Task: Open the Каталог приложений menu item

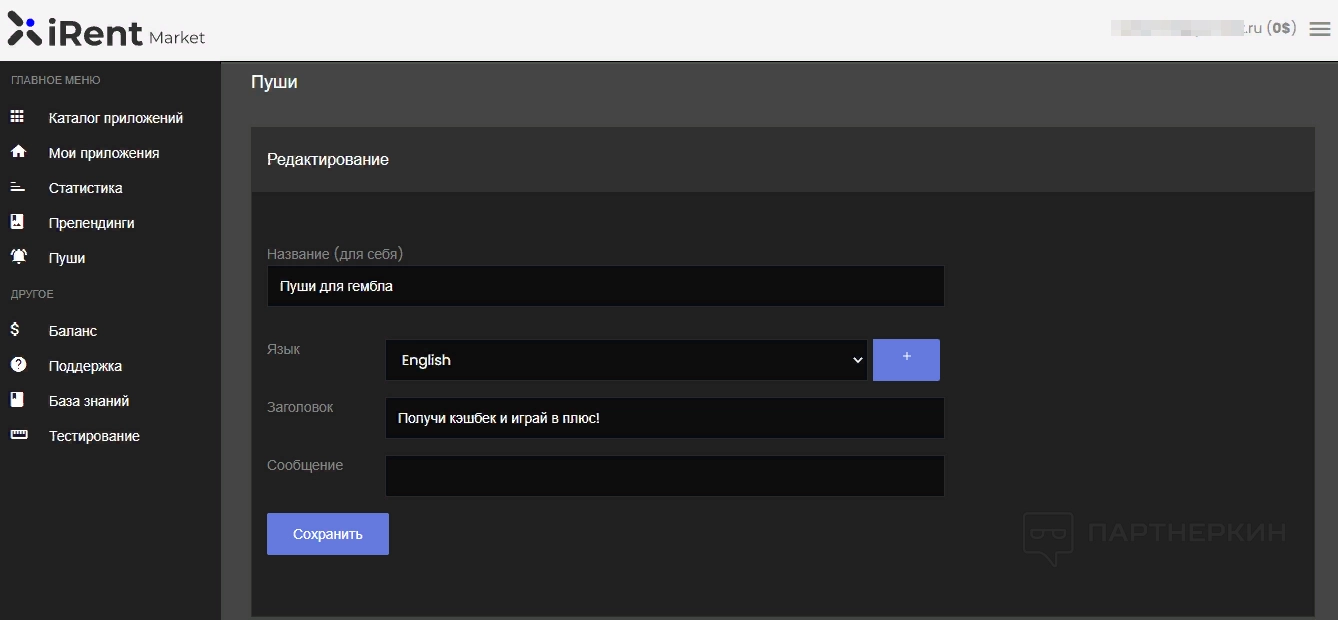Action: [x=115, y=118]
